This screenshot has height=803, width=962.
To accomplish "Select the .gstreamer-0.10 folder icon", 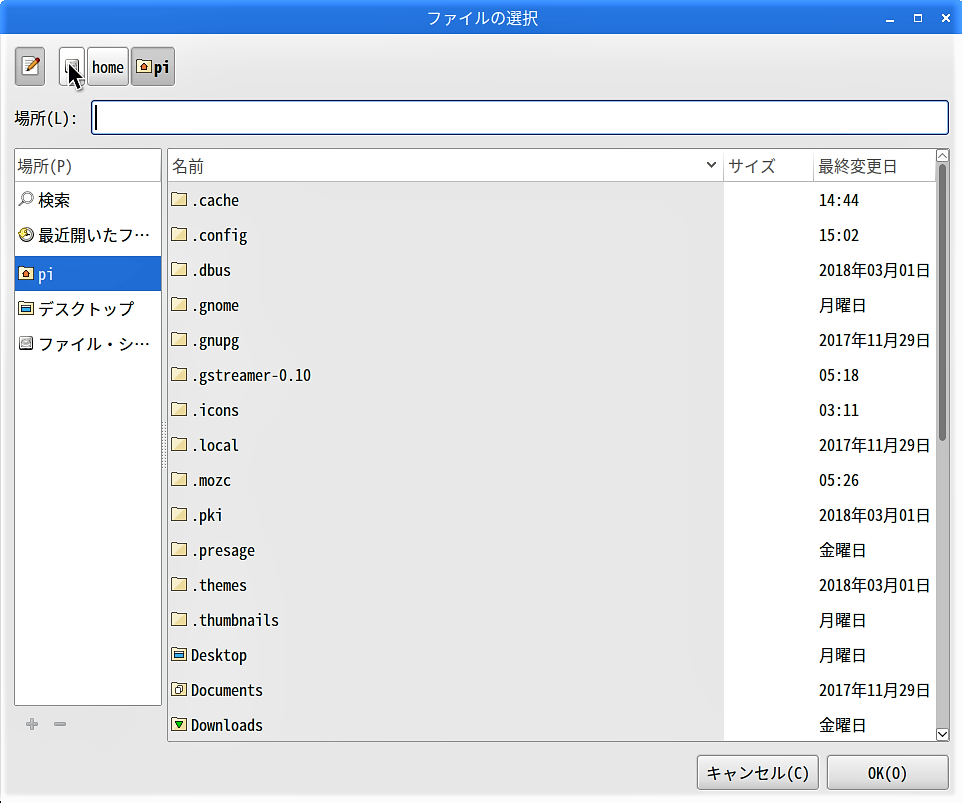I will 179,374.
